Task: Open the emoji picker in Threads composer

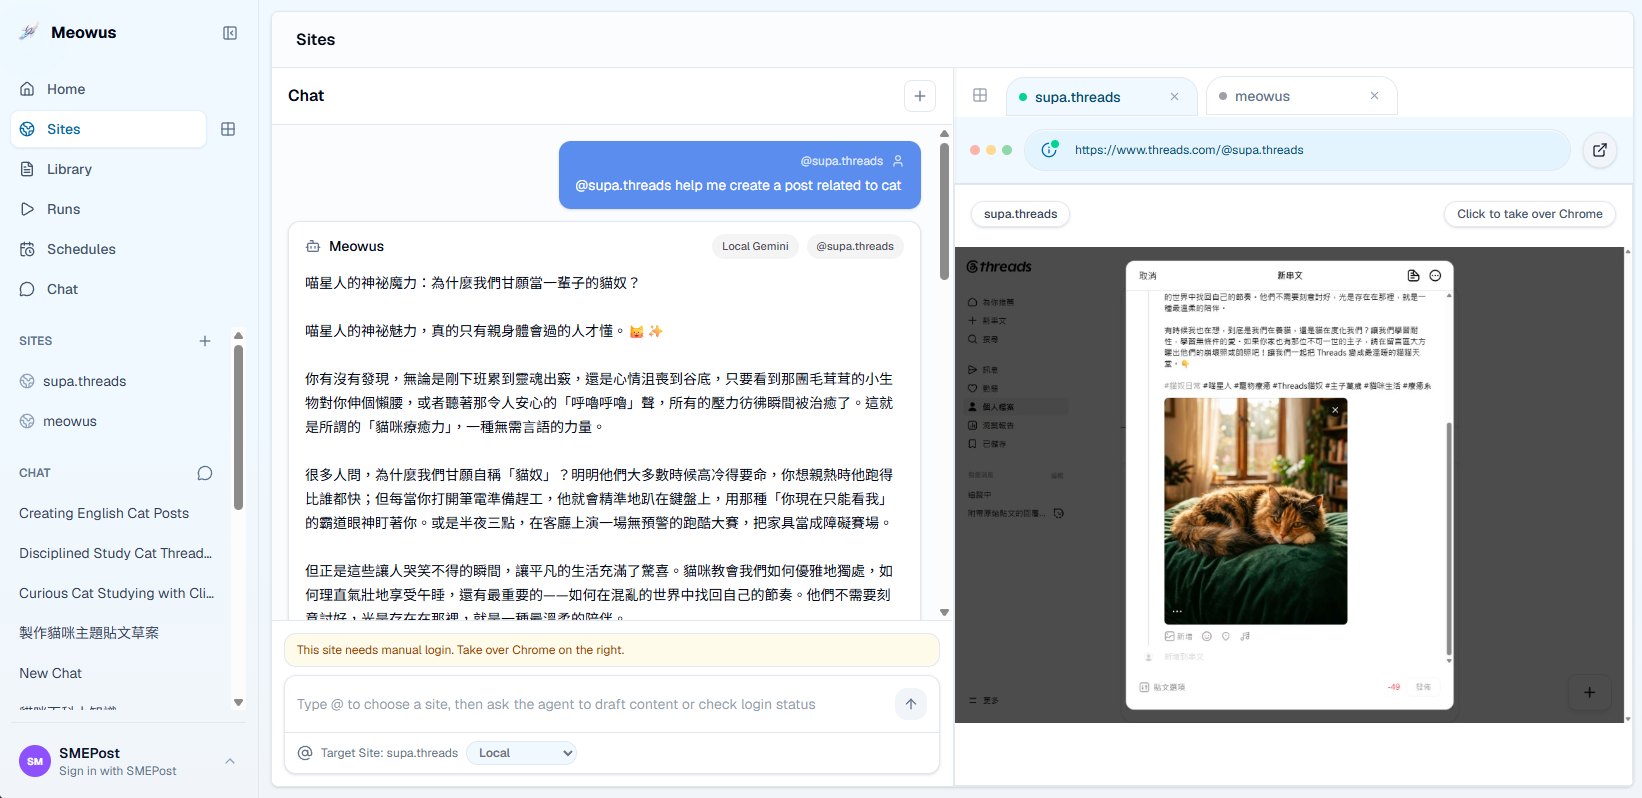Action: [1207, 636]
